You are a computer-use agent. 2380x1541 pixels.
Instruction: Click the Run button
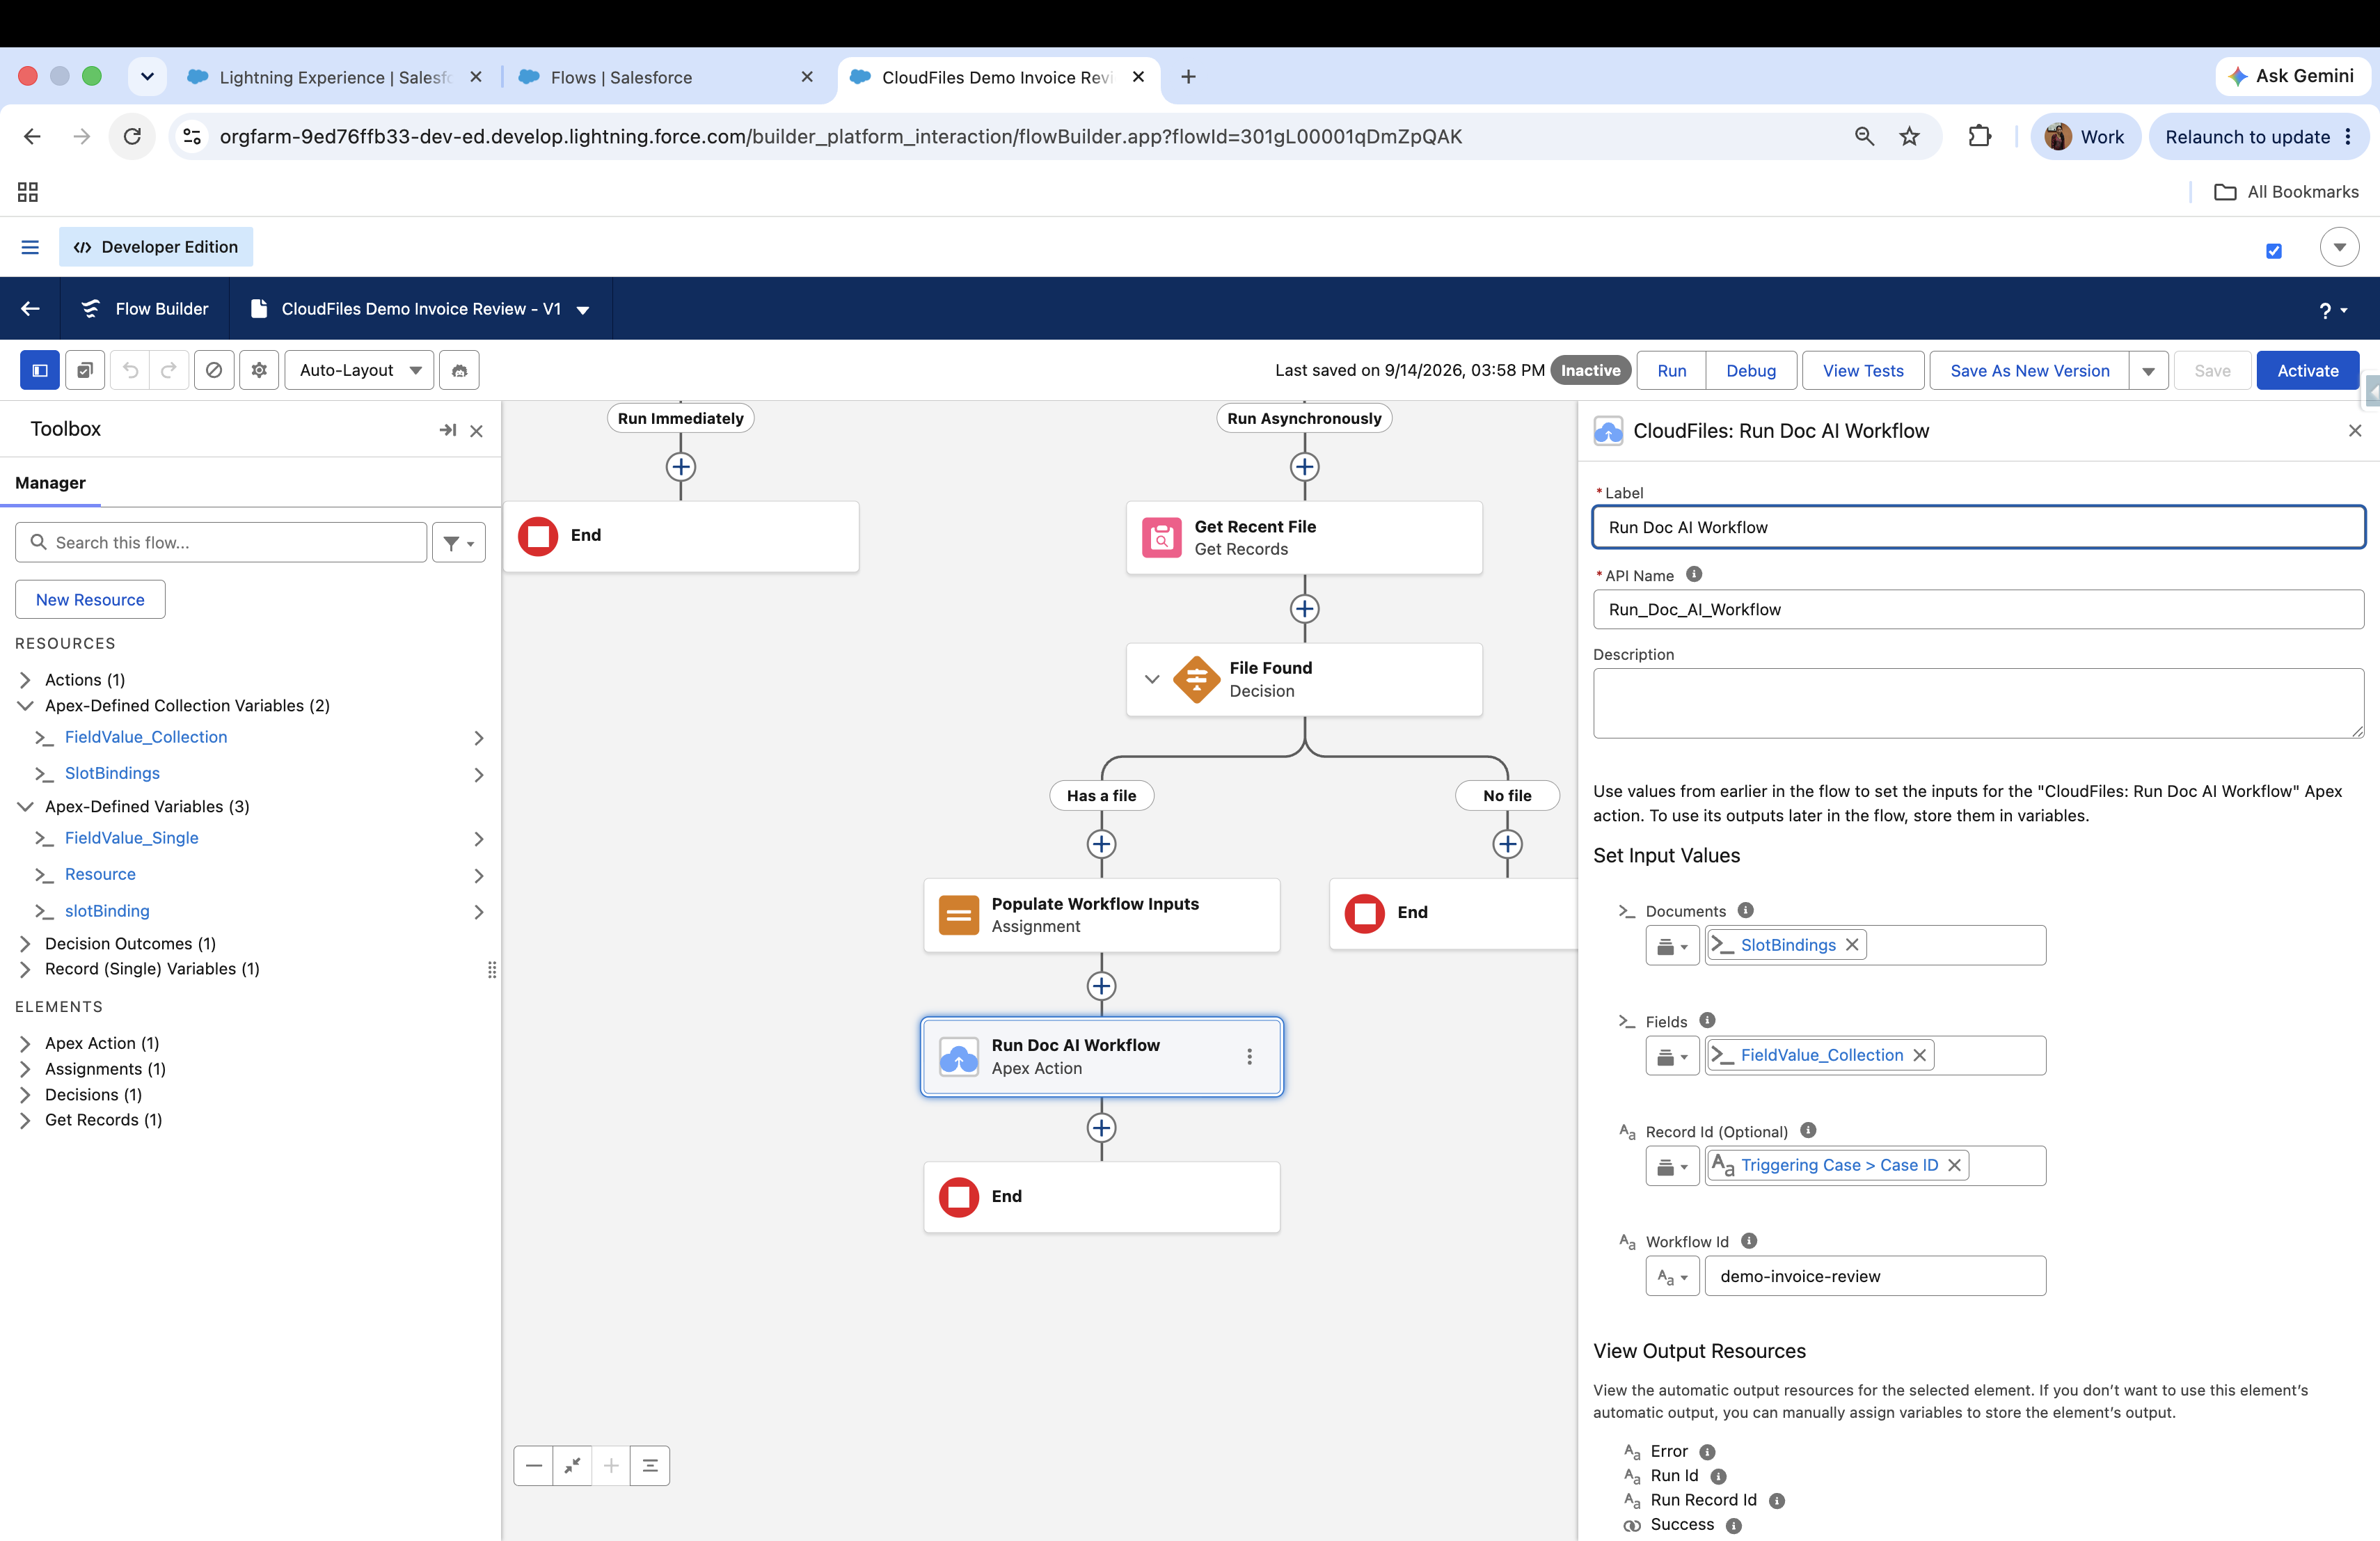pyautogui.click(x=1672, y=370)
